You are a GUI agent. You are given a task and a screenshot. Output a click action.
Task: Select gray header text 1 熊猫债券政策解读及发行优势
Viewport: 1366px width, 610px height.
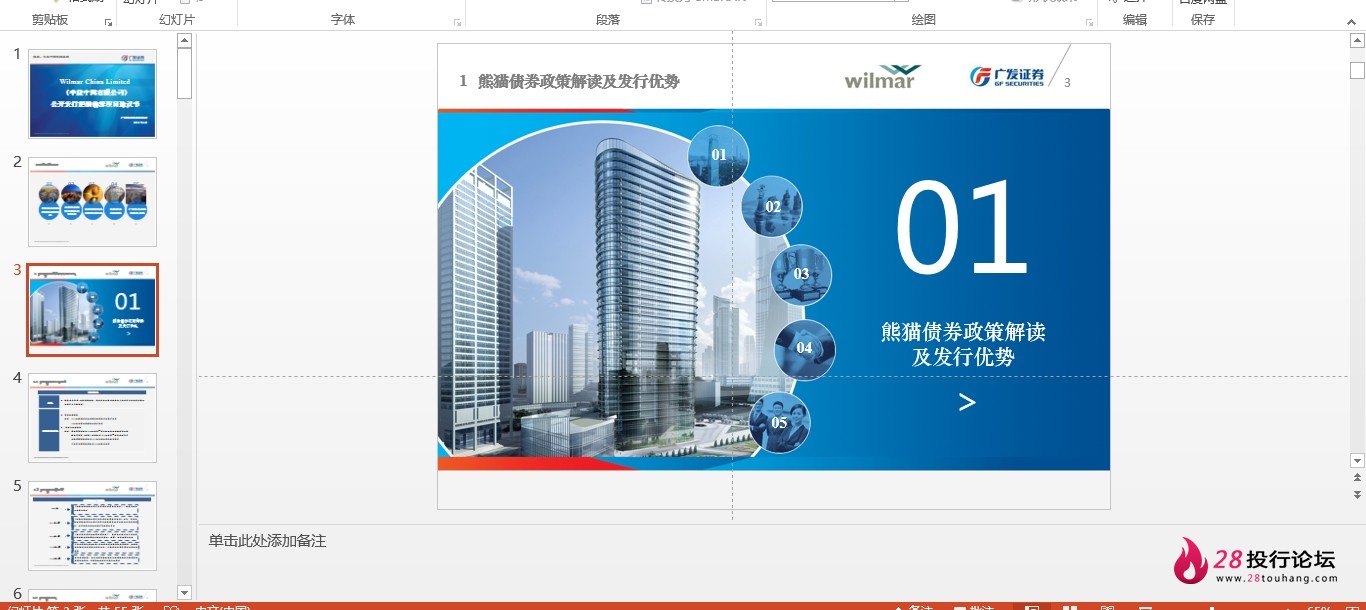coord(569,81)
